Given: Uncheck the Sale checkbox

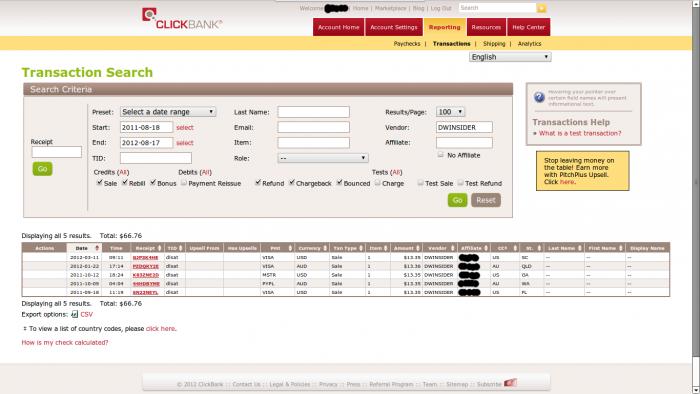Looking at the screenshot, I should tap(99, 182).
